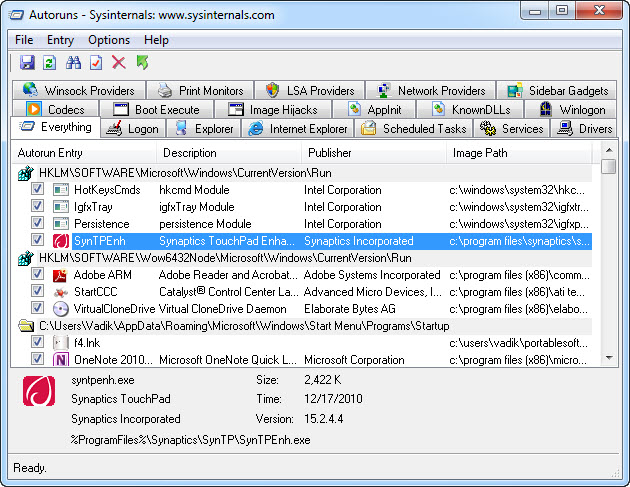Viewport: 630px width, 487px height.
Task: Sort by Publisher column header
Action: click(374, 153)
